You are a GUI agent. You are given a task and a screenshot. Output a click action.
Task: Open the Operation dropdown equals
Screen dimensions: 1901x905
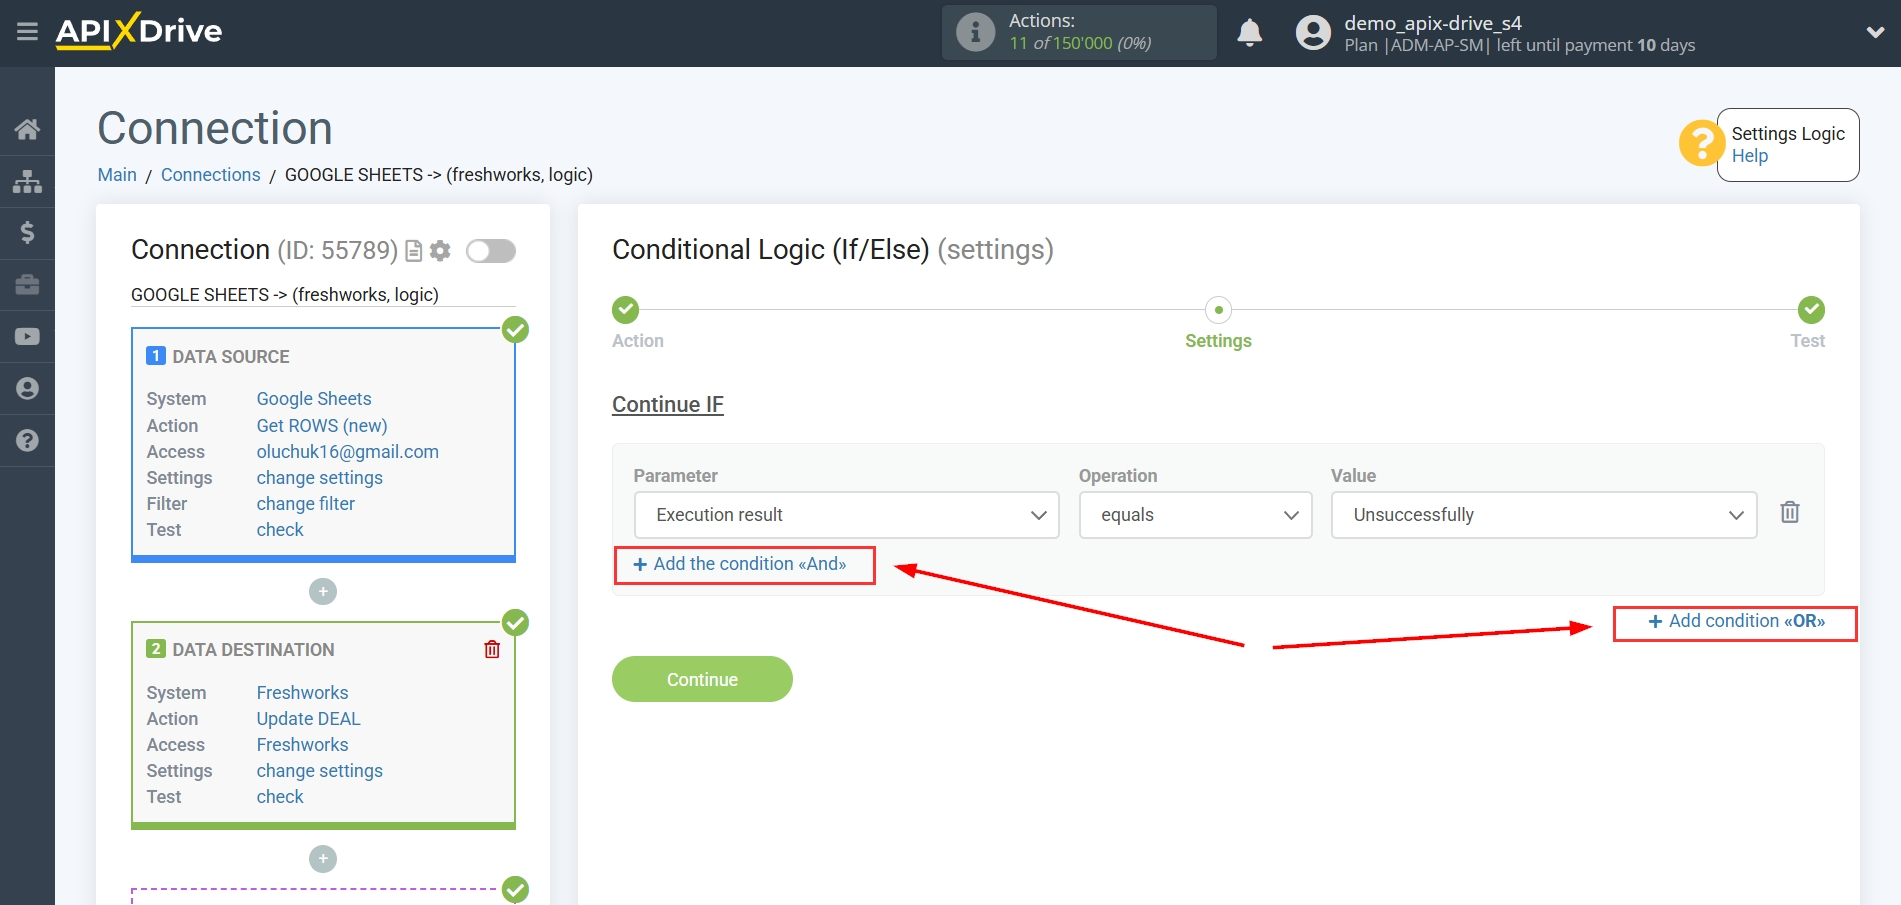(1195, 515)
